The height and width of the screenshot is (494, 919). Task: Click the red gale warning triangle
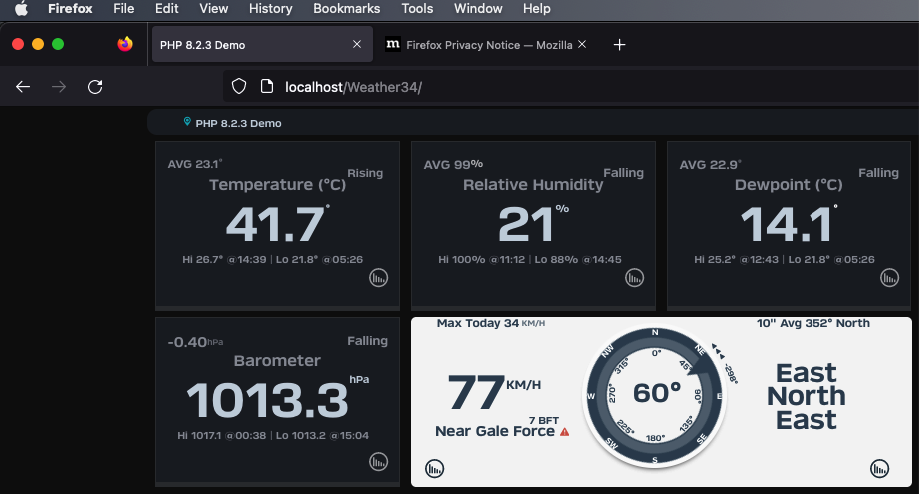coord(564,432)
